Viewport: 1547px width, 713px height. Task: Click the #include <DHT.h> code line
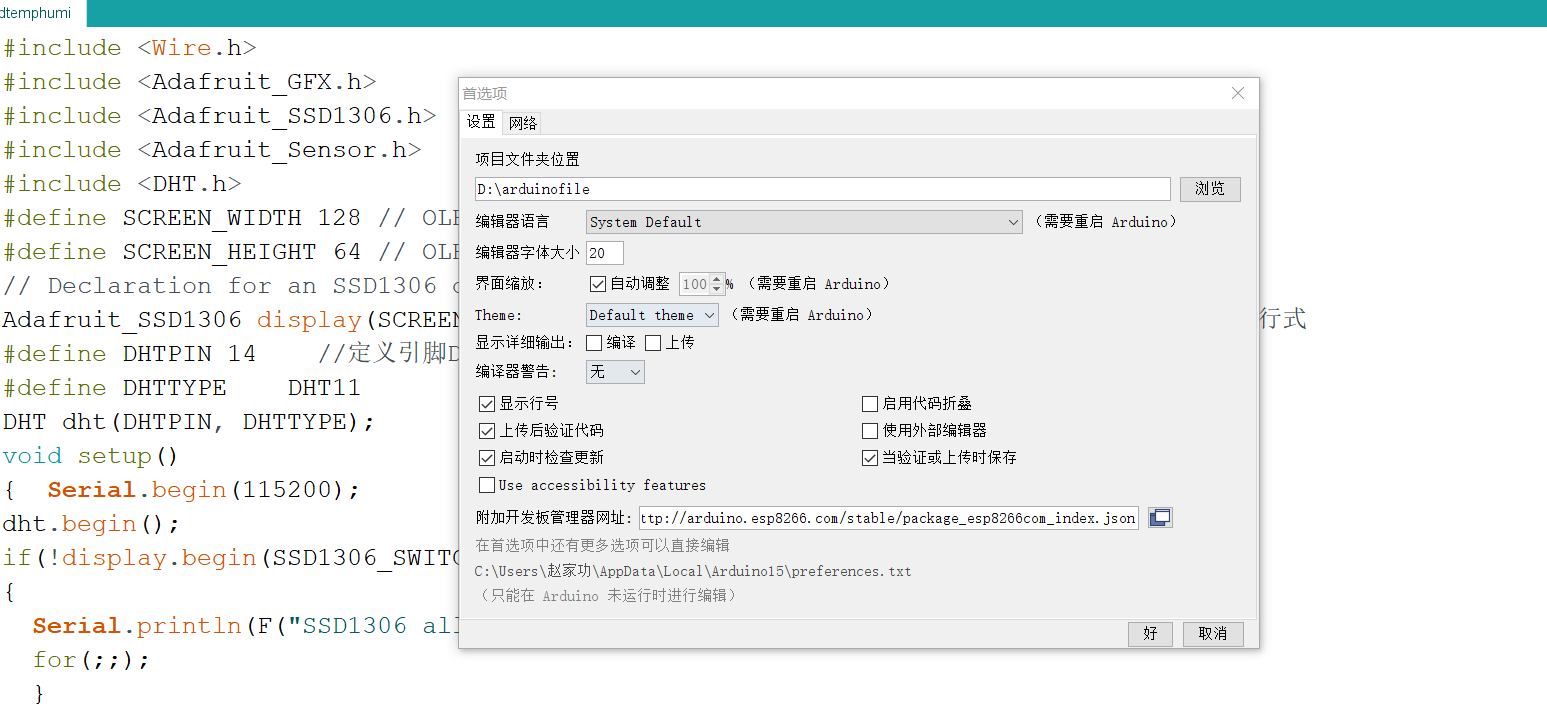pyautogui.click(x=122, y=184)
